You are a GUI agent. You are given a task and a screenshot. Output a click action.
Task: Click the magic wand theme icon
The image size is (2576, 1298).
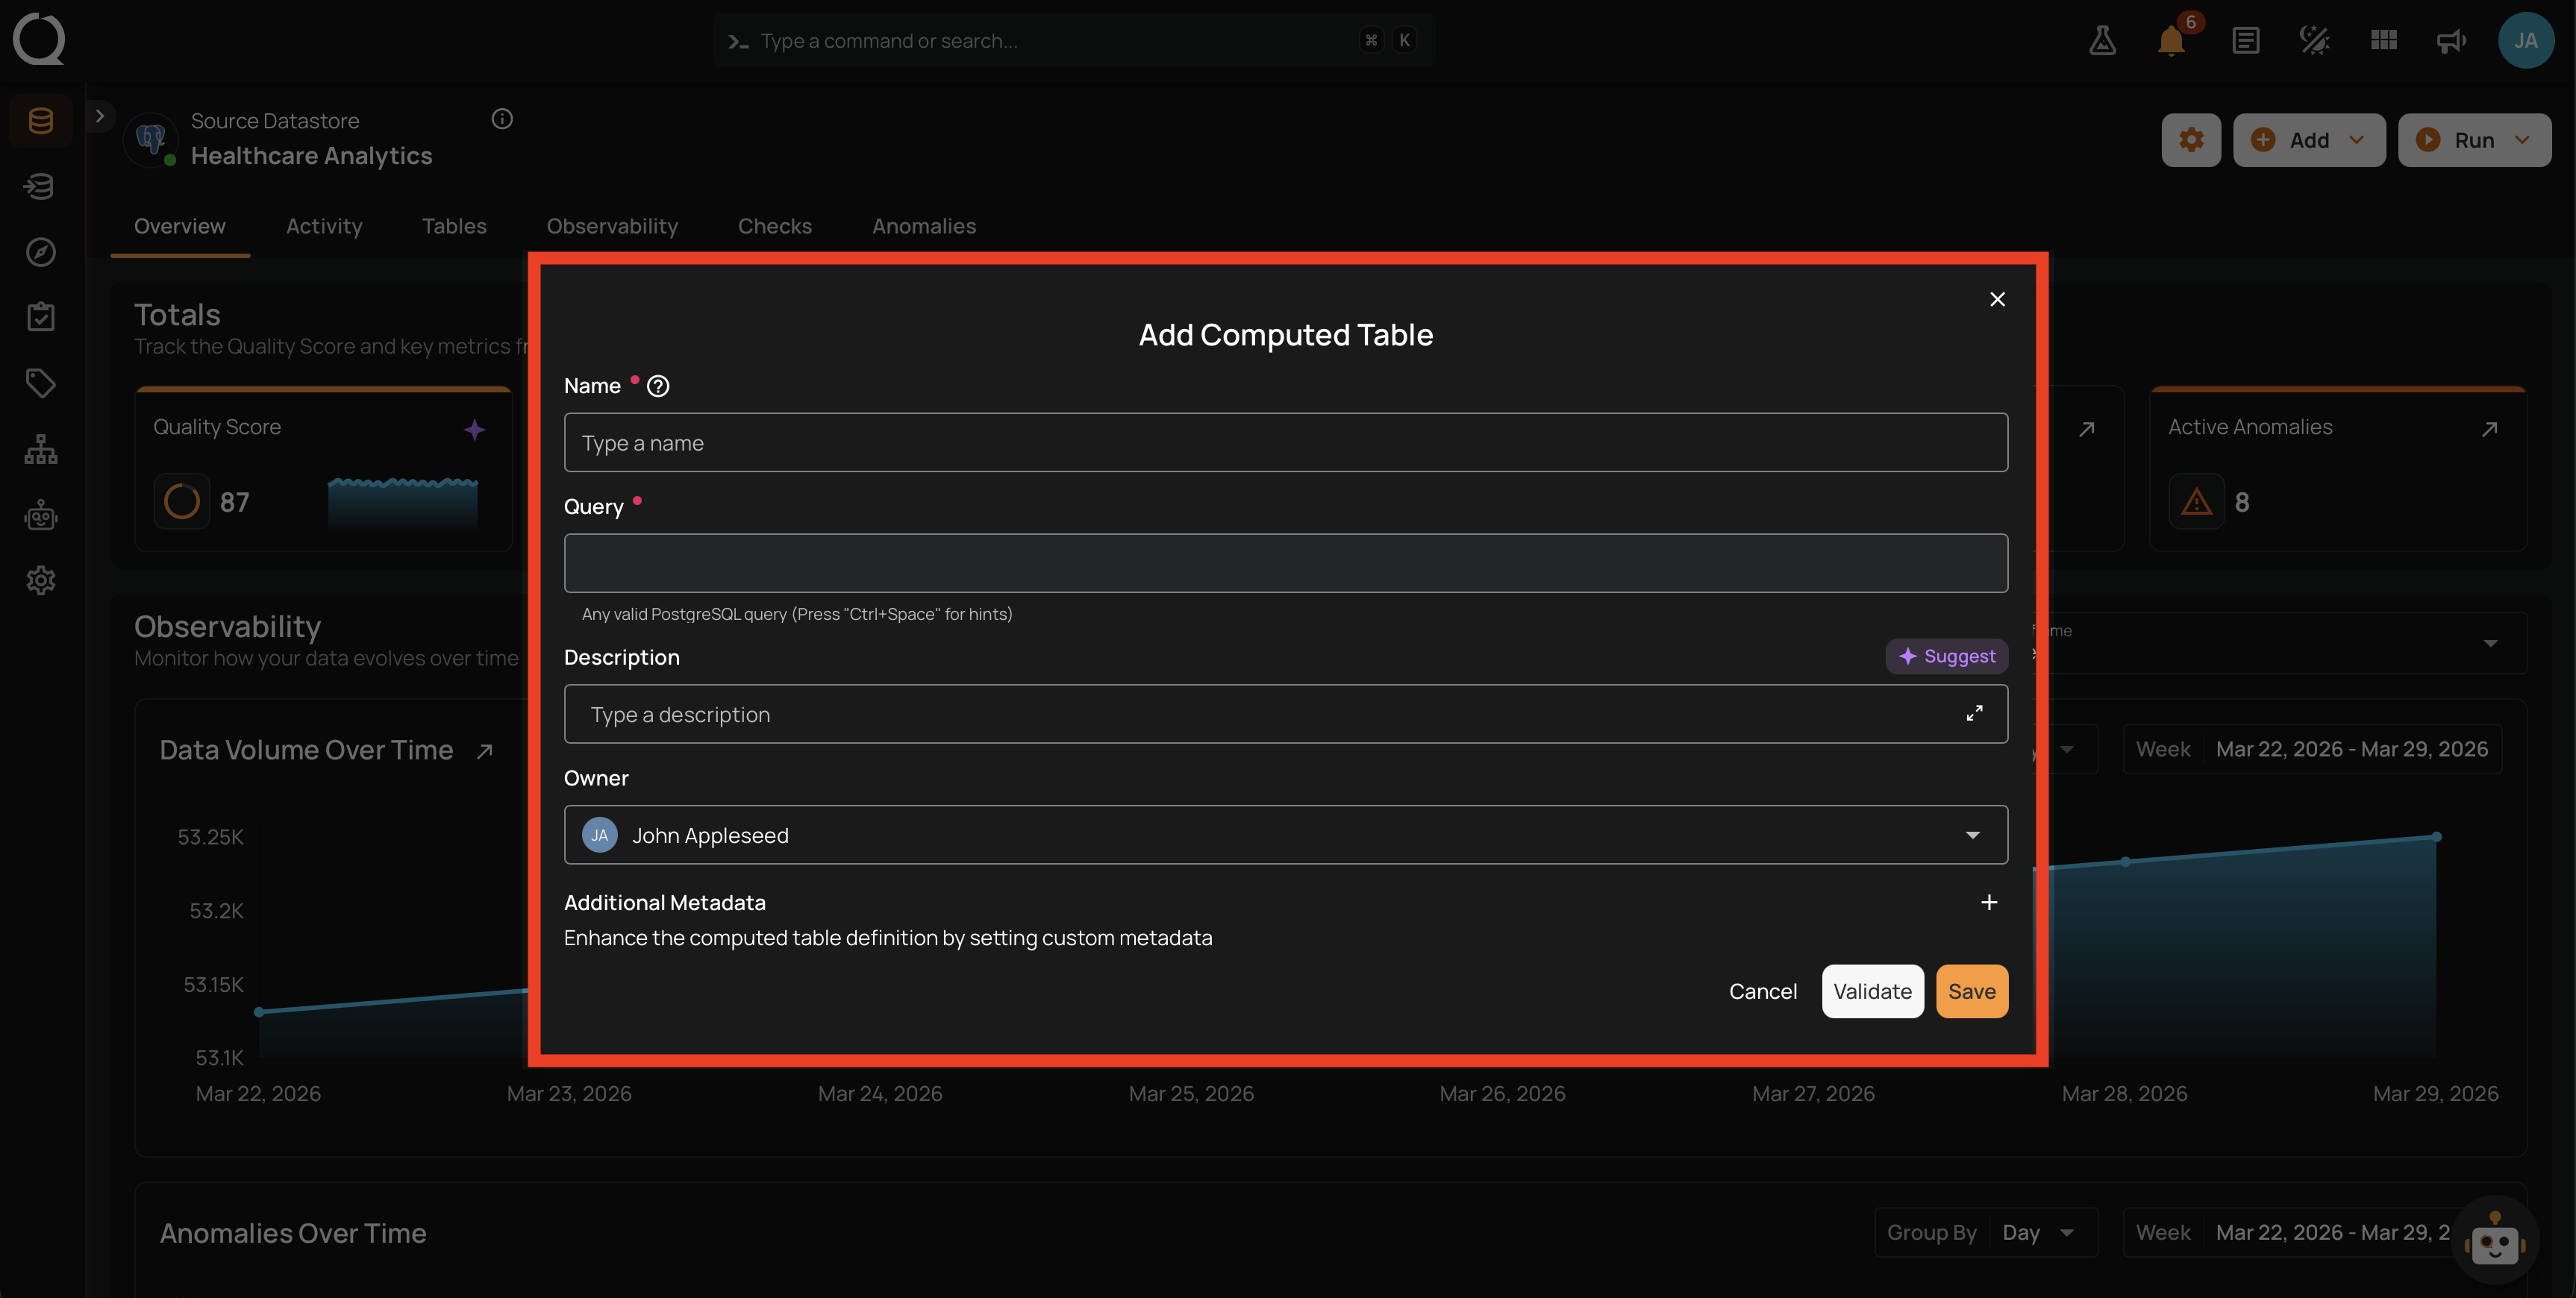[2314, 40]
